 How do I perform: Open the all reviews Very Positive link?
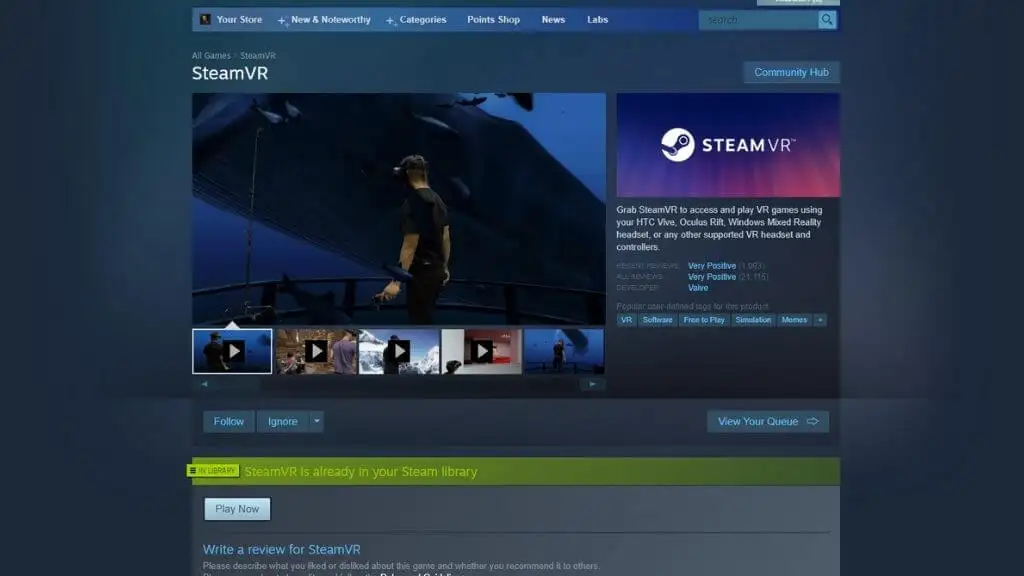tap(712, 277)
